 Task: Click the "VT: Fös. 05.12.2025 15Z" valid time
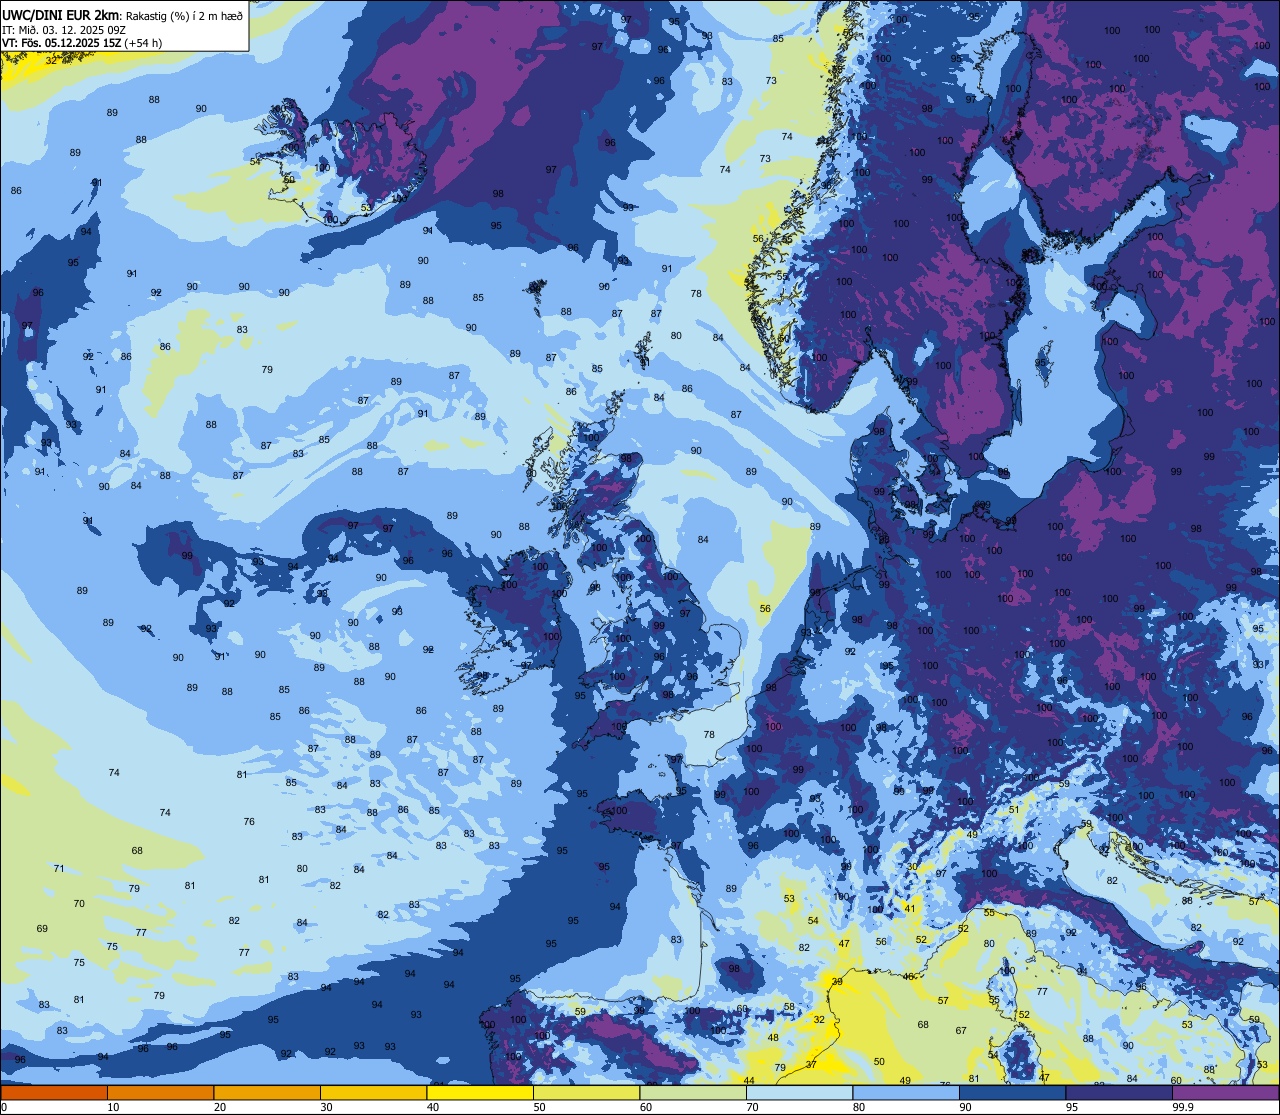[x=62, y=43]
